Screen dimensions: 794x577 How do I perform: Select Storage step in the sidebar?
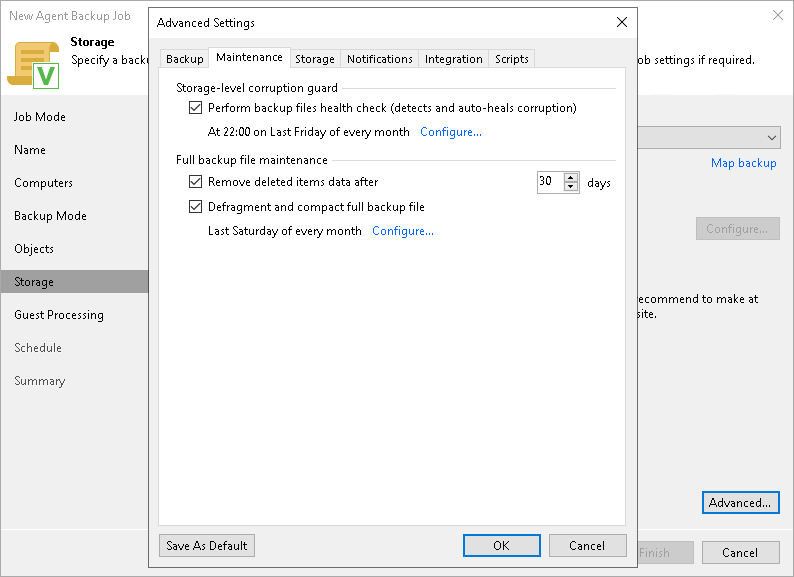pos(74,282)
